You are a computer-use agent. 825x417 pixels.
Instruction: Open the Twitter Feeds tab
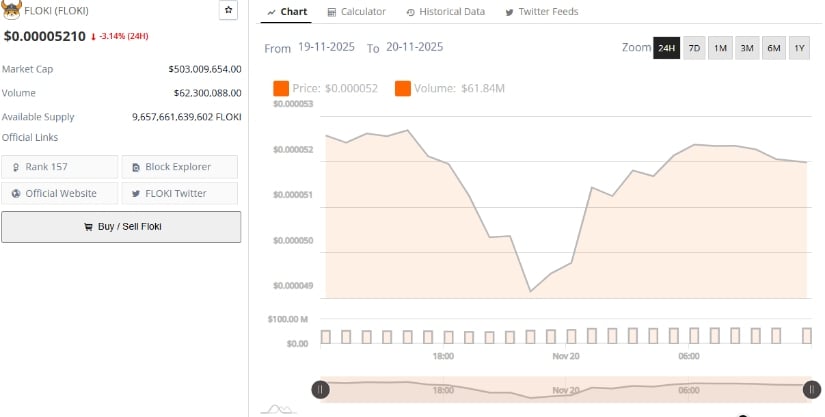click(541, 12)
